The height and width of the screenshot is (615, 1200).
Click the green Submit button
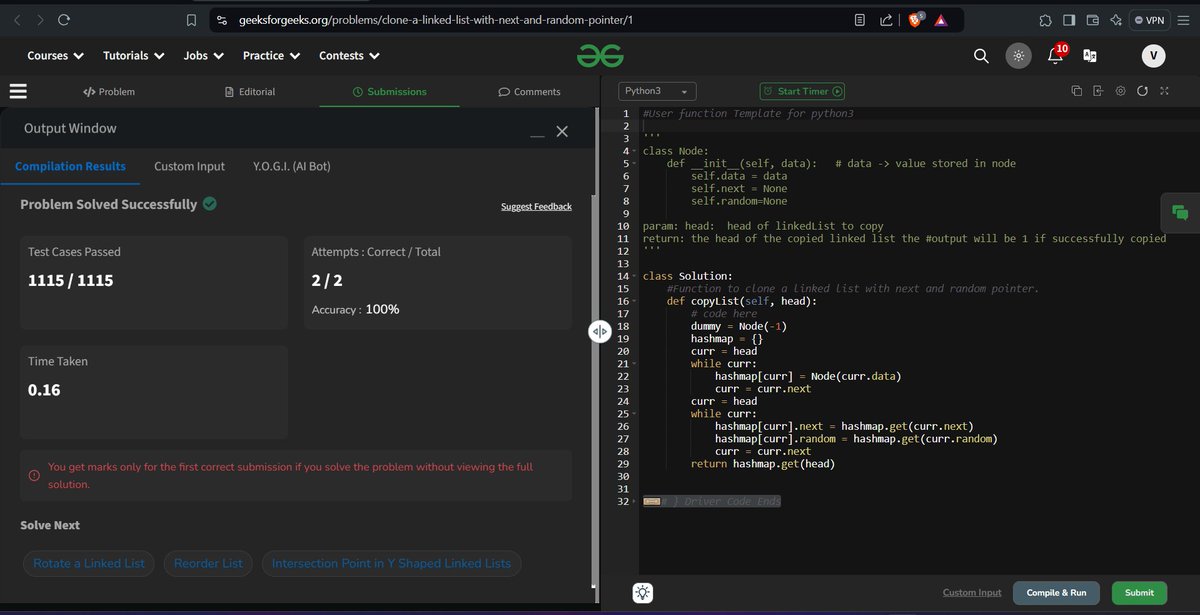pos(1139,593)
